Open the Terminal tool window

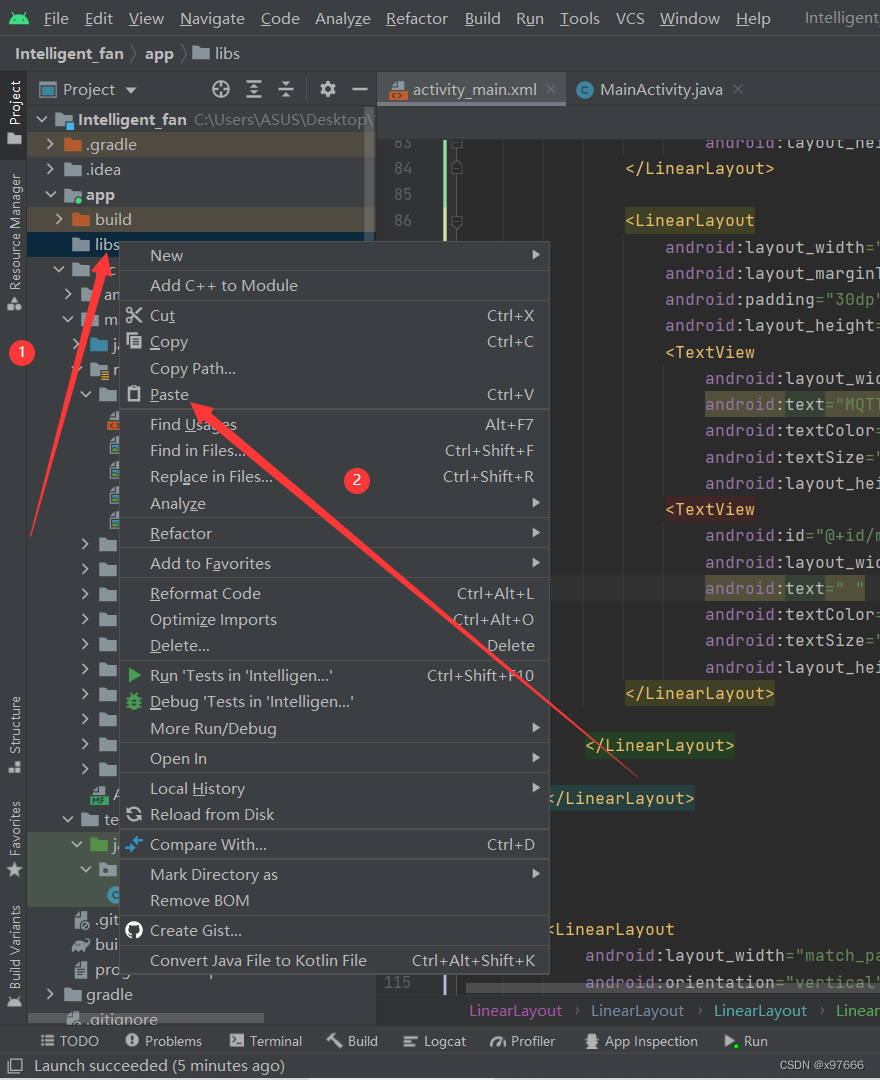[266, 1041]
